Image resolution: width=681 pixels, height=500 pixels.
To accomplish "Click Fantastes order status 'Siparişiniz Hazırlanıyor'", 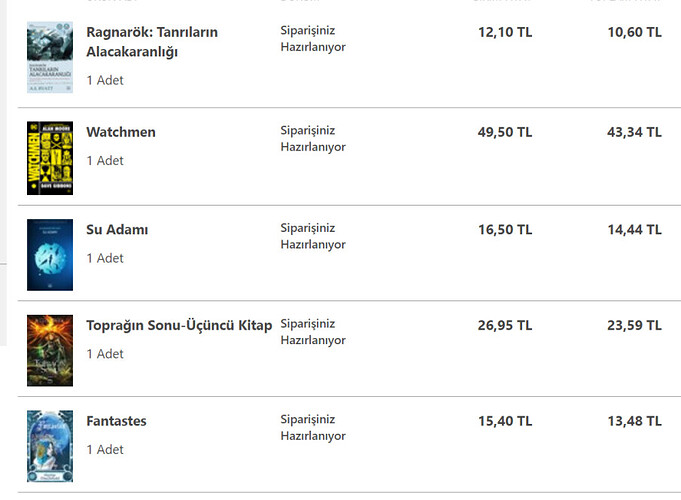I will pos(313,428).
